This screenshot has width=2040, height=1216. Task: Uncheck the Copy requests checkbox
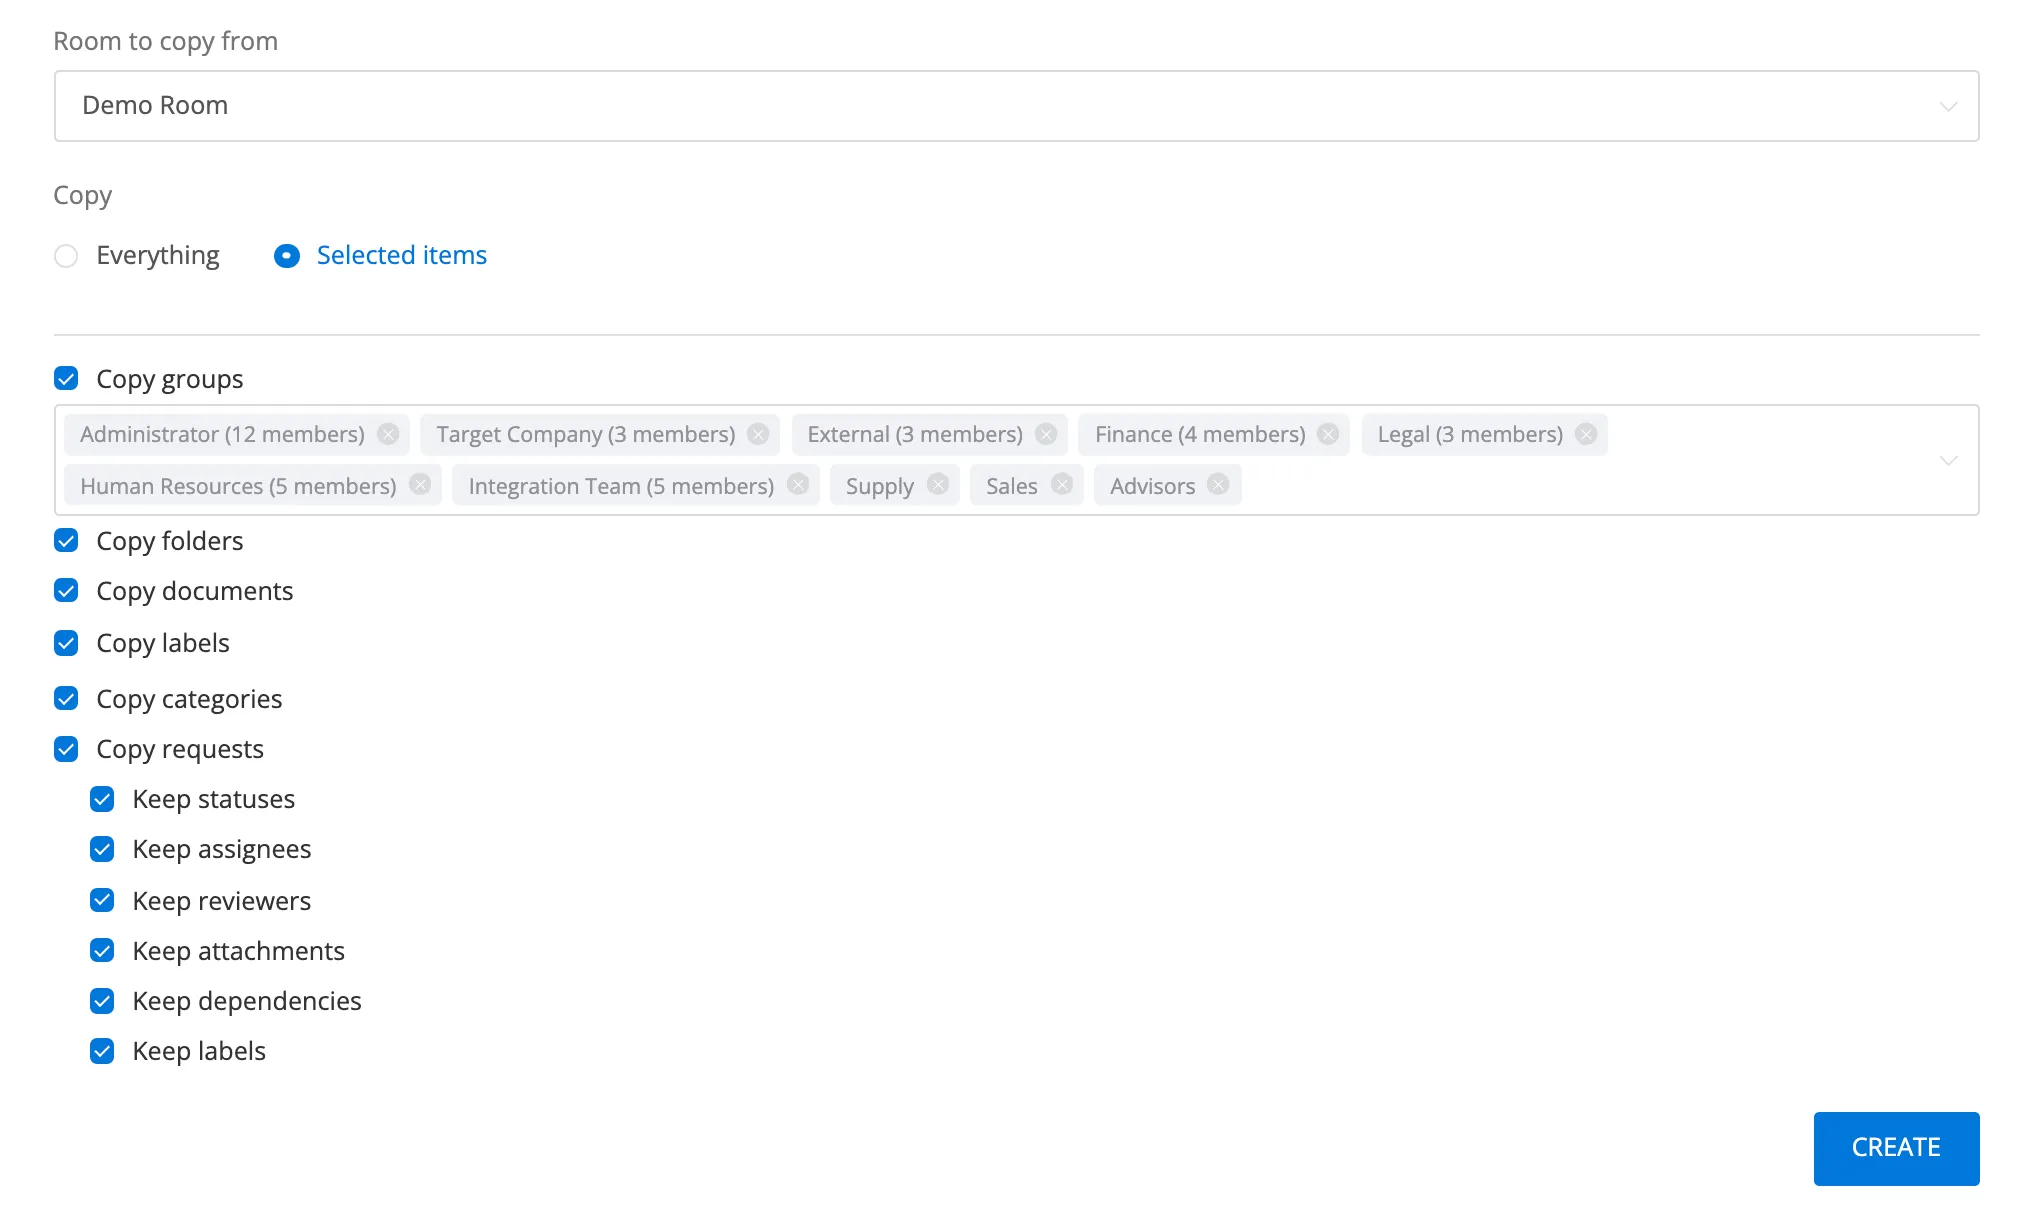[66, 749]
